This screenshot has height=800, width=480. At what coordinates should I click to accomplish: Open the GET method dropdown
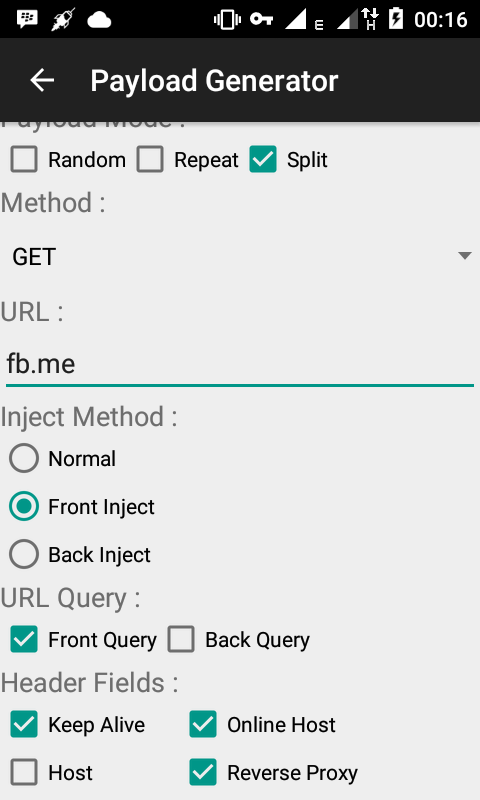tap(240, 256)
